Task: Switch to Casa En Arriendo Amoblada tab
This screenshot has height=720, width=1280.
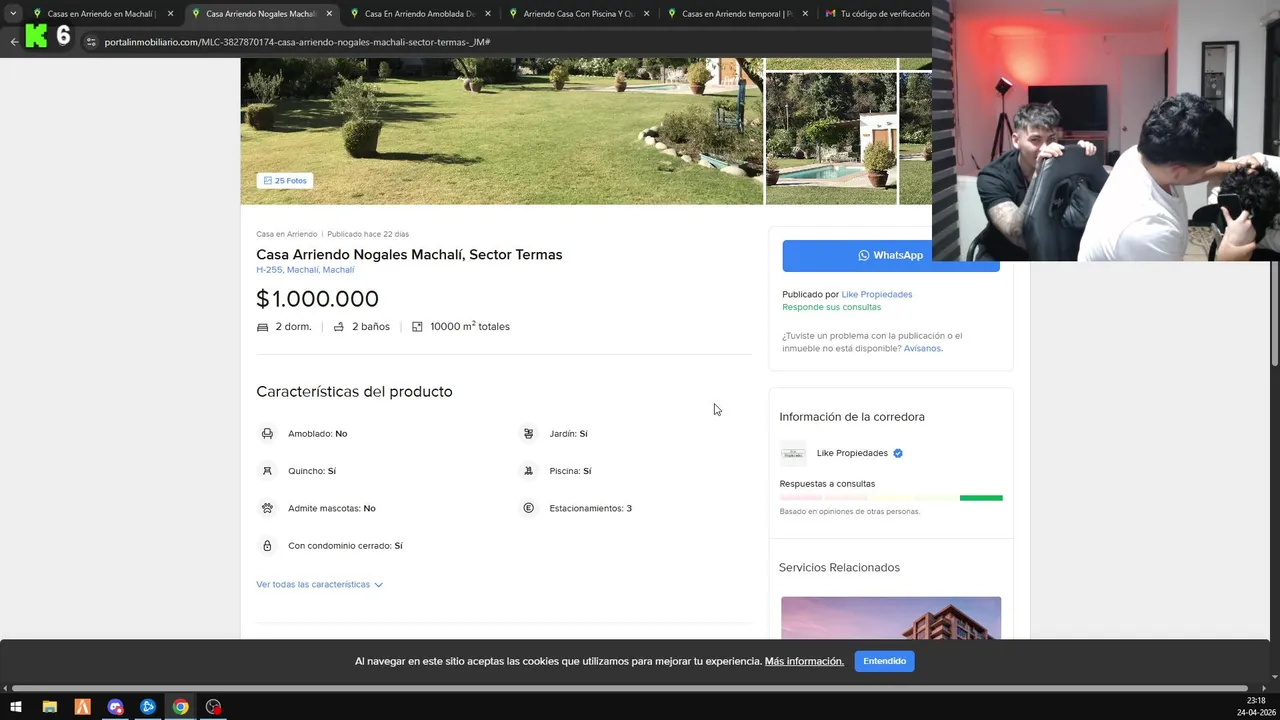Action: (419, 14)
